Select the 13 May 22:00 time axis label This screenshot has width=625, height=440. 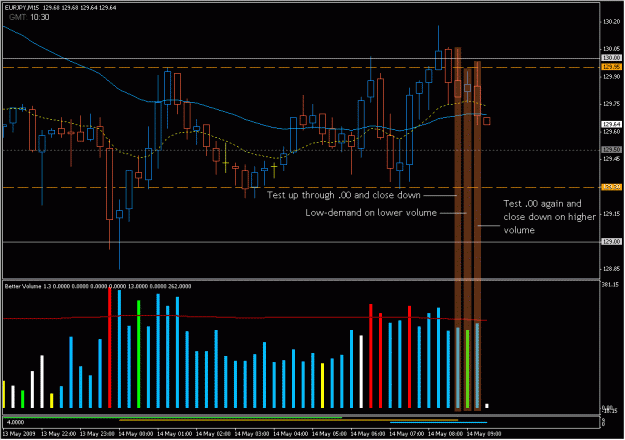58,434
